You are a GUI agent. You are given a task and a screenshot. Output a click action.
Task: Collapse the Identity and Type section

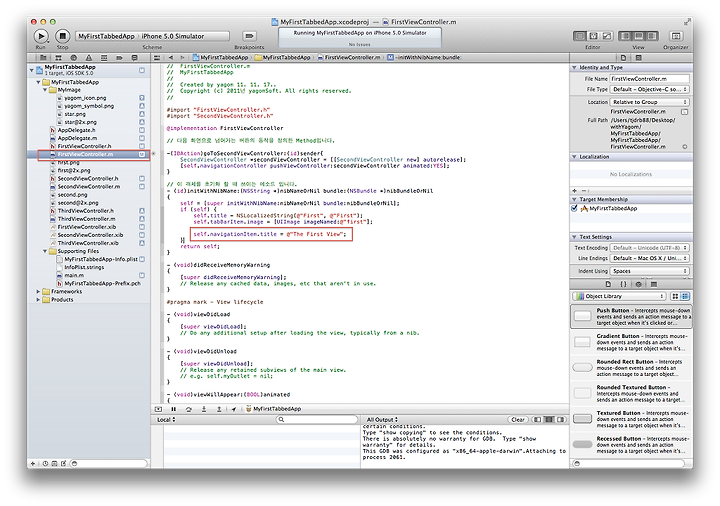pyautogui.click(x=574, y=67)
